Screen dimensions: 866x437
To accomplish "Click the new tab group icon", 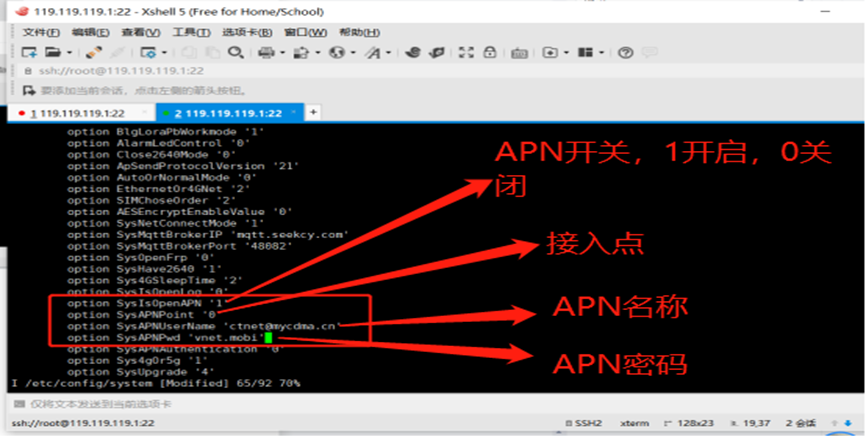I will 550,52.
